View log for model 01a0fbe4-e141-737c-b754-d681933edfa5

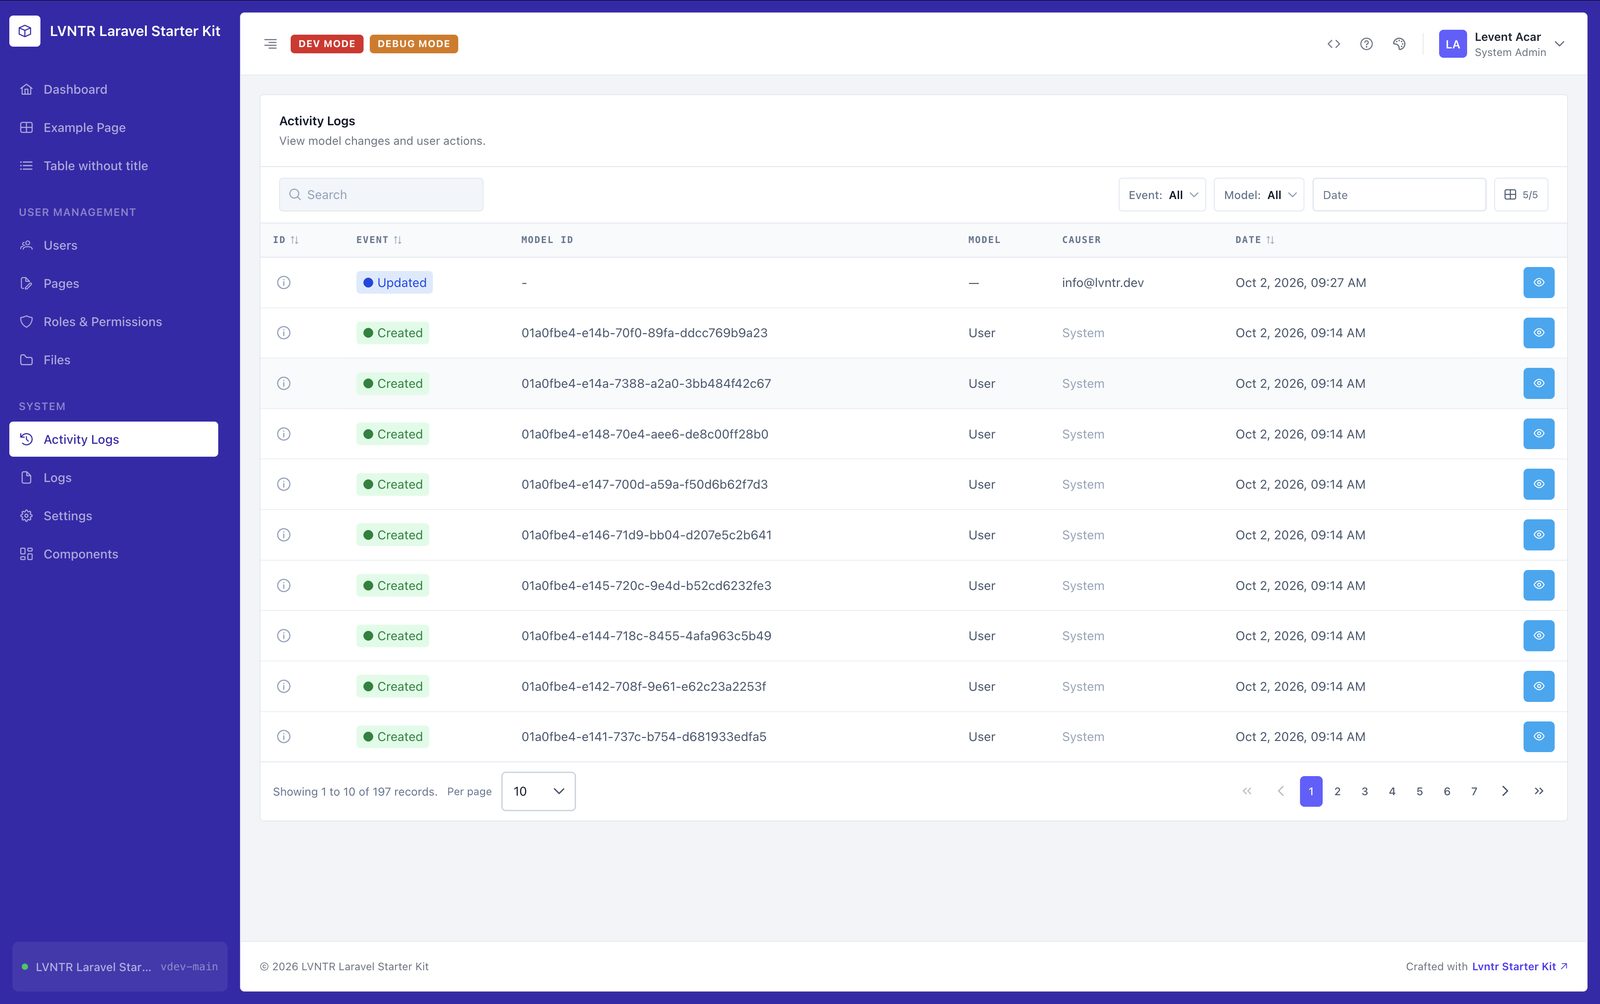pyautogui.click(x=1538, y=737)
